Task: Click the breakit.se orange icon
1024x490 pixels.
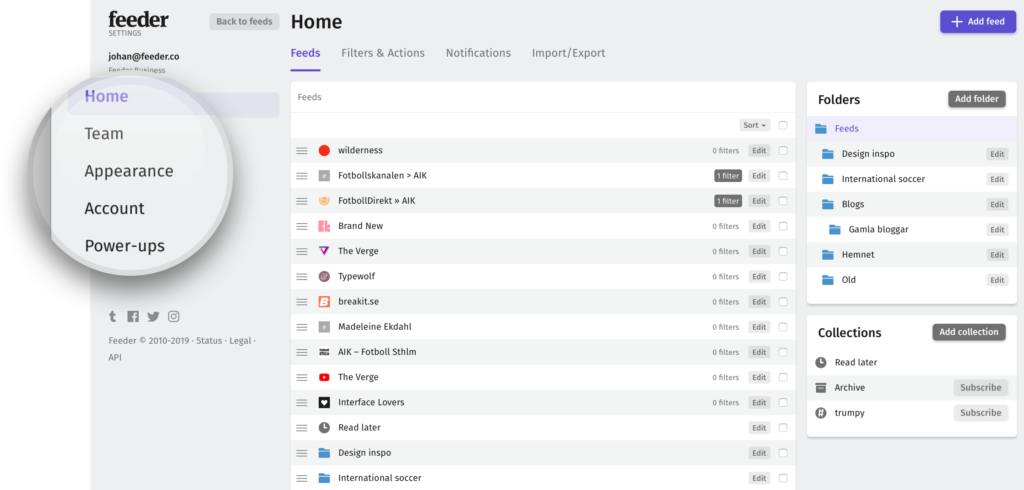Action: [x=324, y=302]
